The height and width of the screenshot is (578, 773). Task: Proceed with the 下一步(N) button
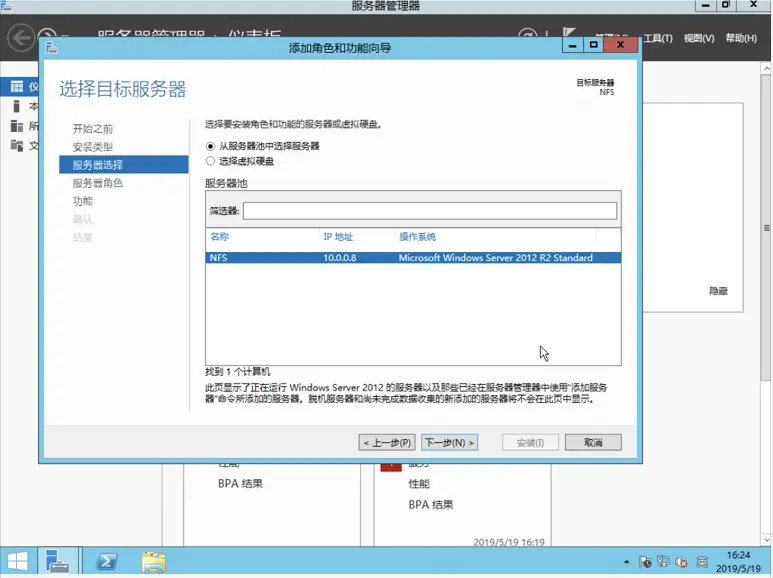click(x=450, y=442)
